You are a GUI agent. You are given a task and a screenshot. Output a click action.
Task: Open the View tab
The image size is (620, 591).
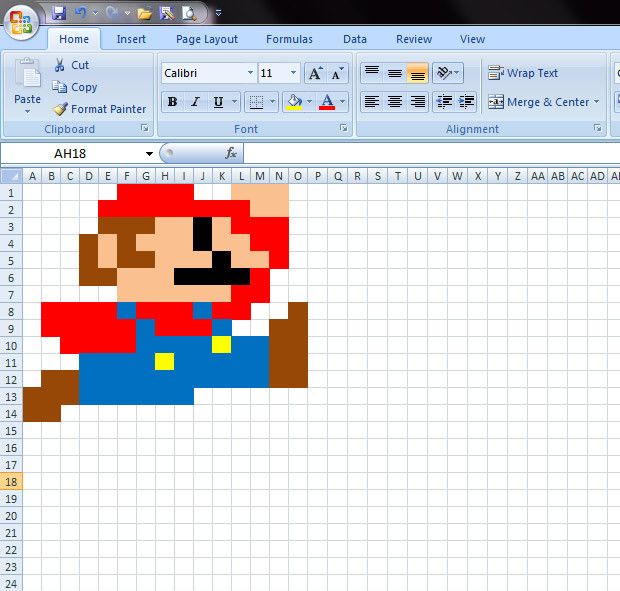click(x=473, y=39)
